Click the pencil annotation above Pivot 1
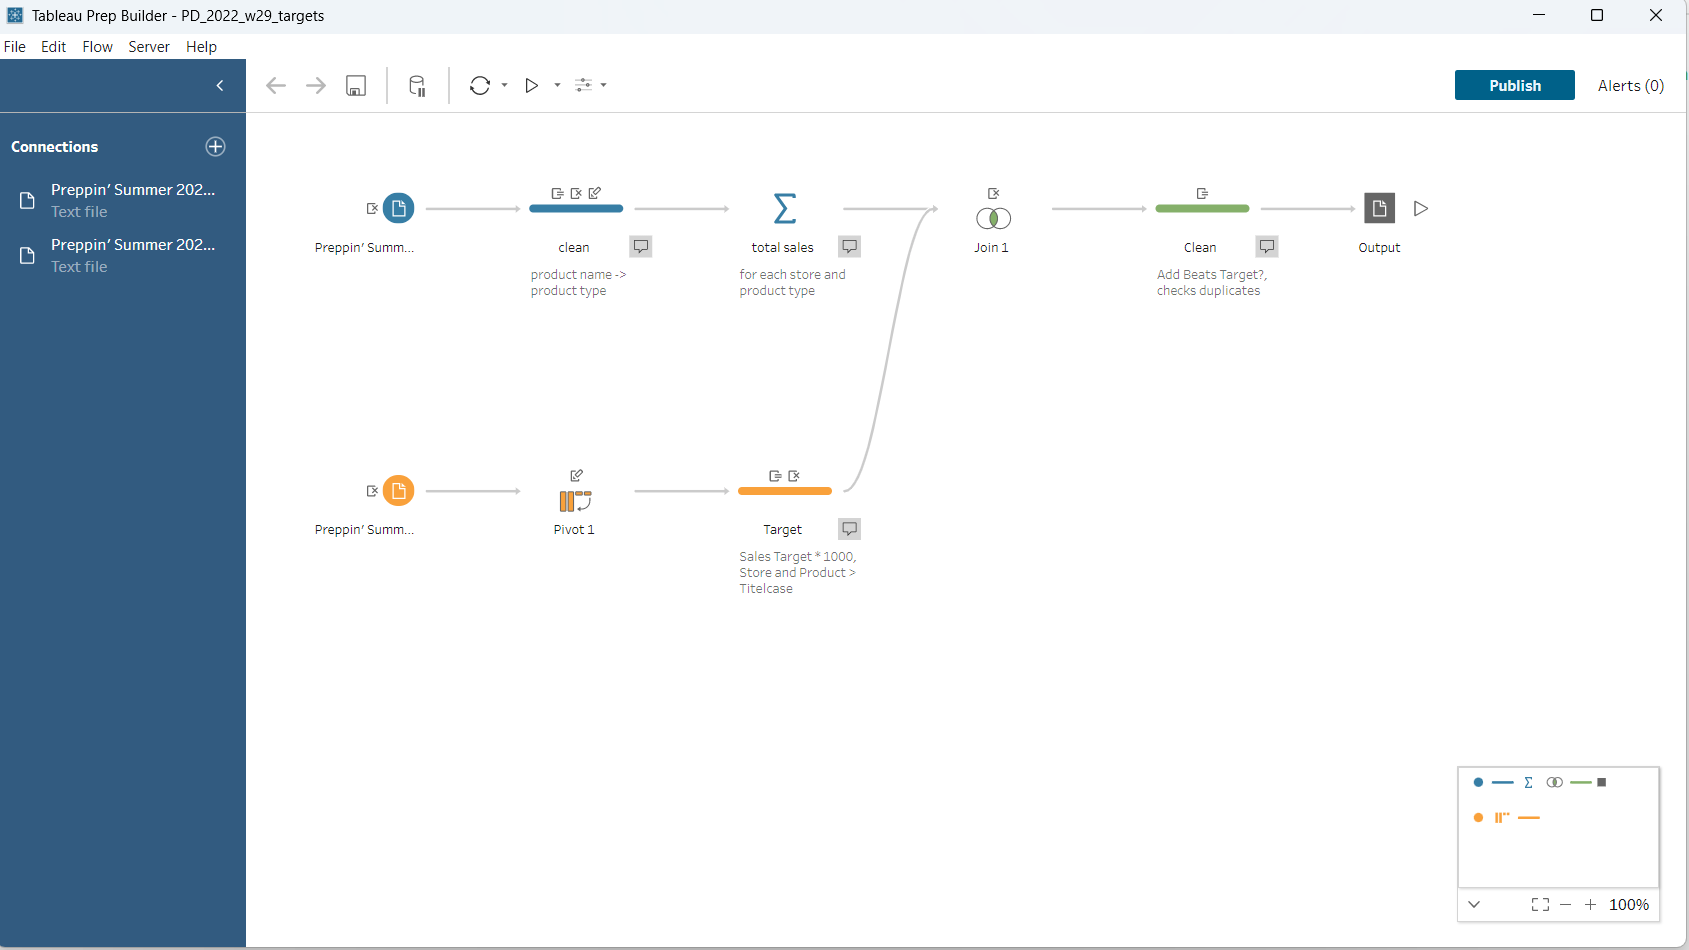Viewport: 1689px width, 950px height. point(576,475)
